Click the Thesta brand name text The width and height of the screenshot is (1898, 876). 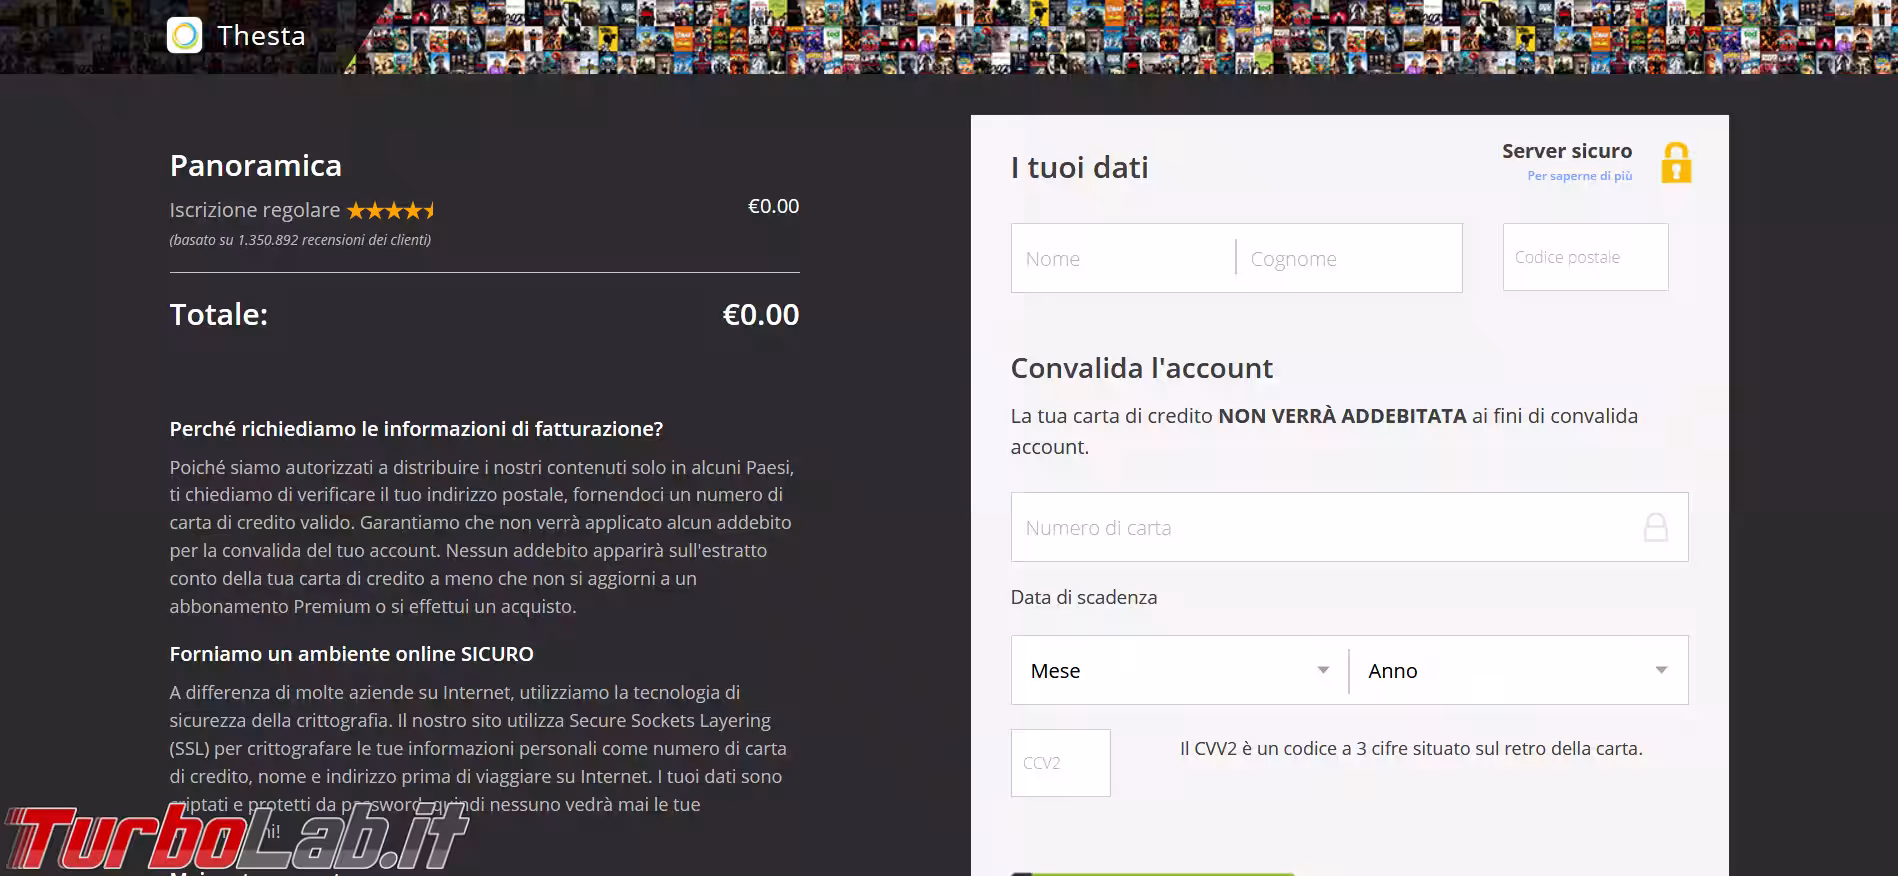click(262, 36)
